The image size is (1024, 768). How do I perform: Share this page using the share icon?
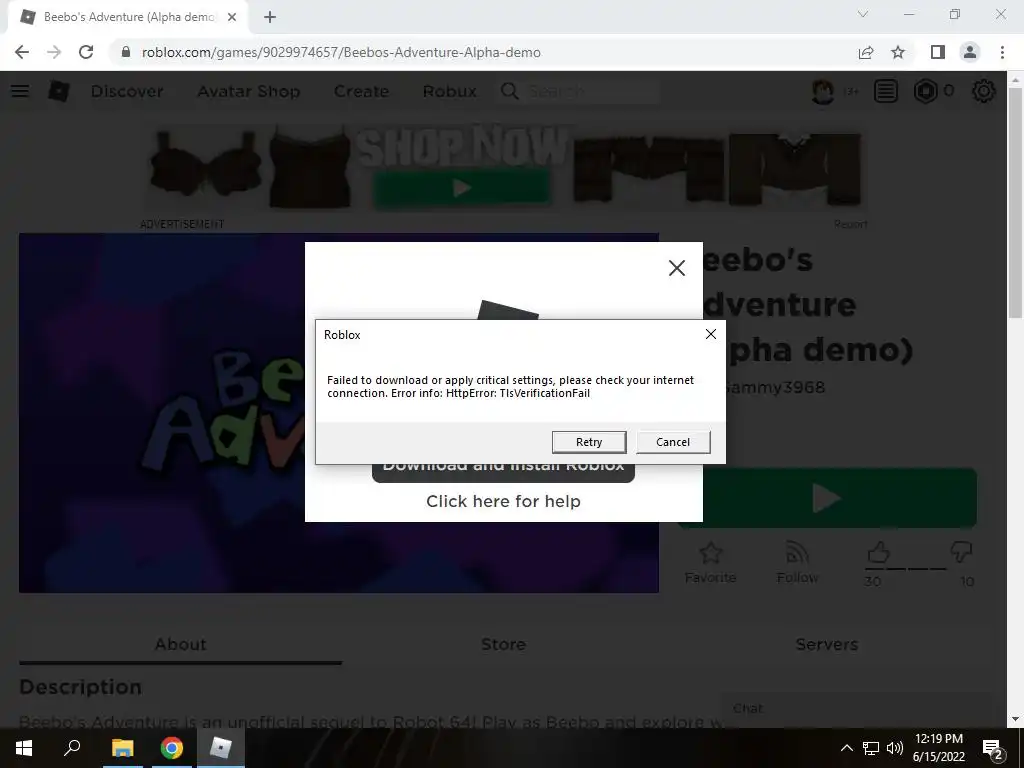click(866, 52)
